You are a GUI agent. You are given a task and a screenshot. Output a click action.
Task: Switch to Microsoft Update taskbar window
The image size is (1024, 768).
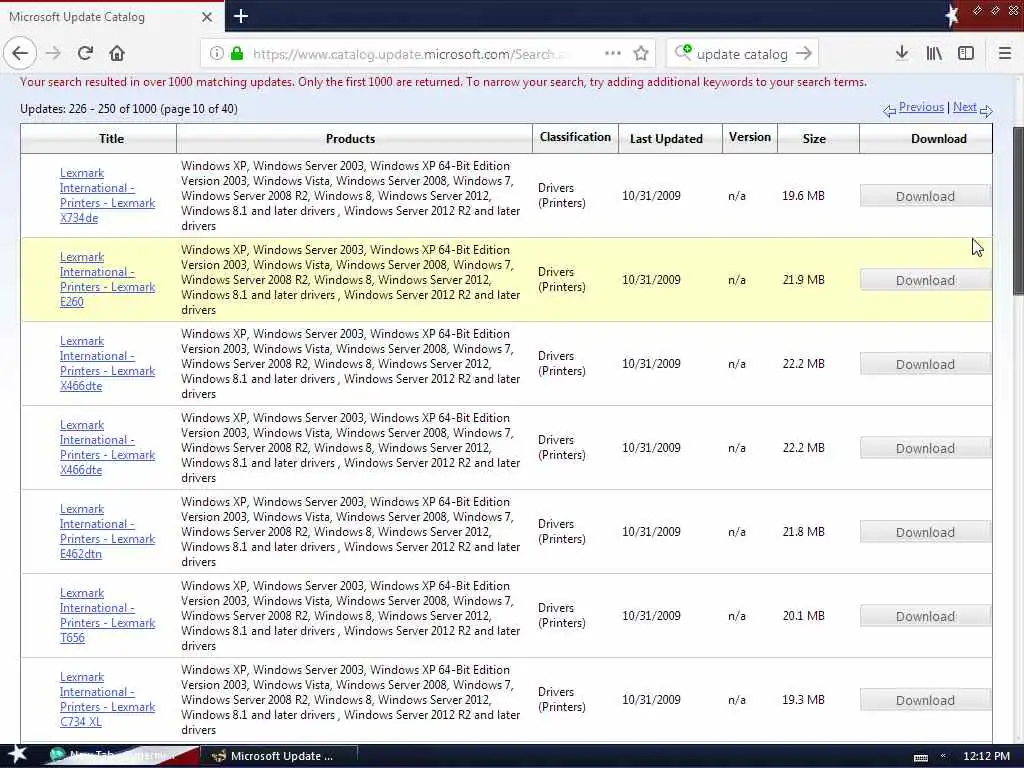pos(278,756)
